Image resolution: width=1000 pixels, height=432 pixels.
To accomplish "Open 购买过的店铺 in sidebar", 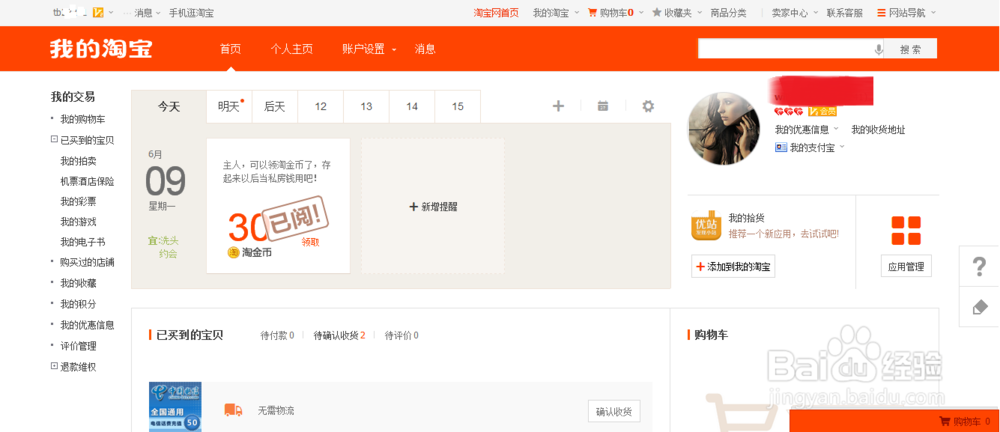I will coord(87,262).
